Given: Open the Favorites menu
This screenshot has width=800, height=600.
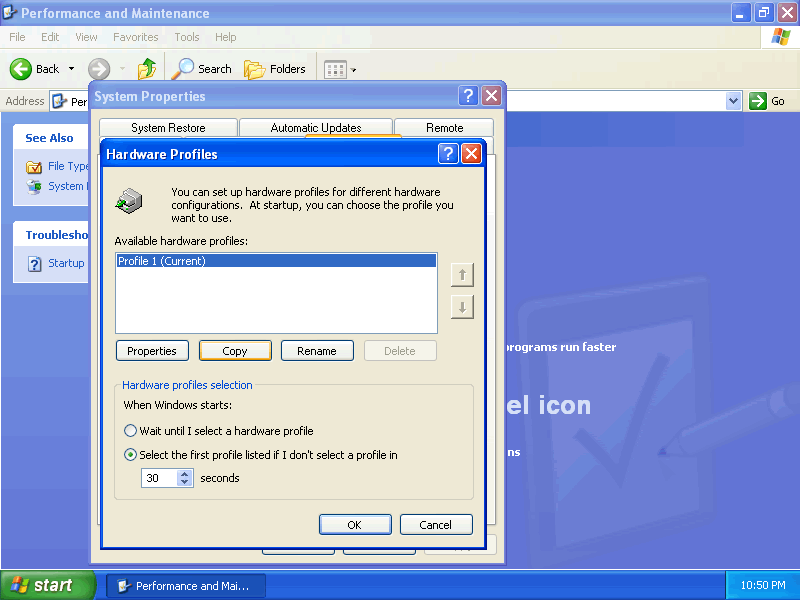Looking at the screenshot, I should click(x=136, y=37).
